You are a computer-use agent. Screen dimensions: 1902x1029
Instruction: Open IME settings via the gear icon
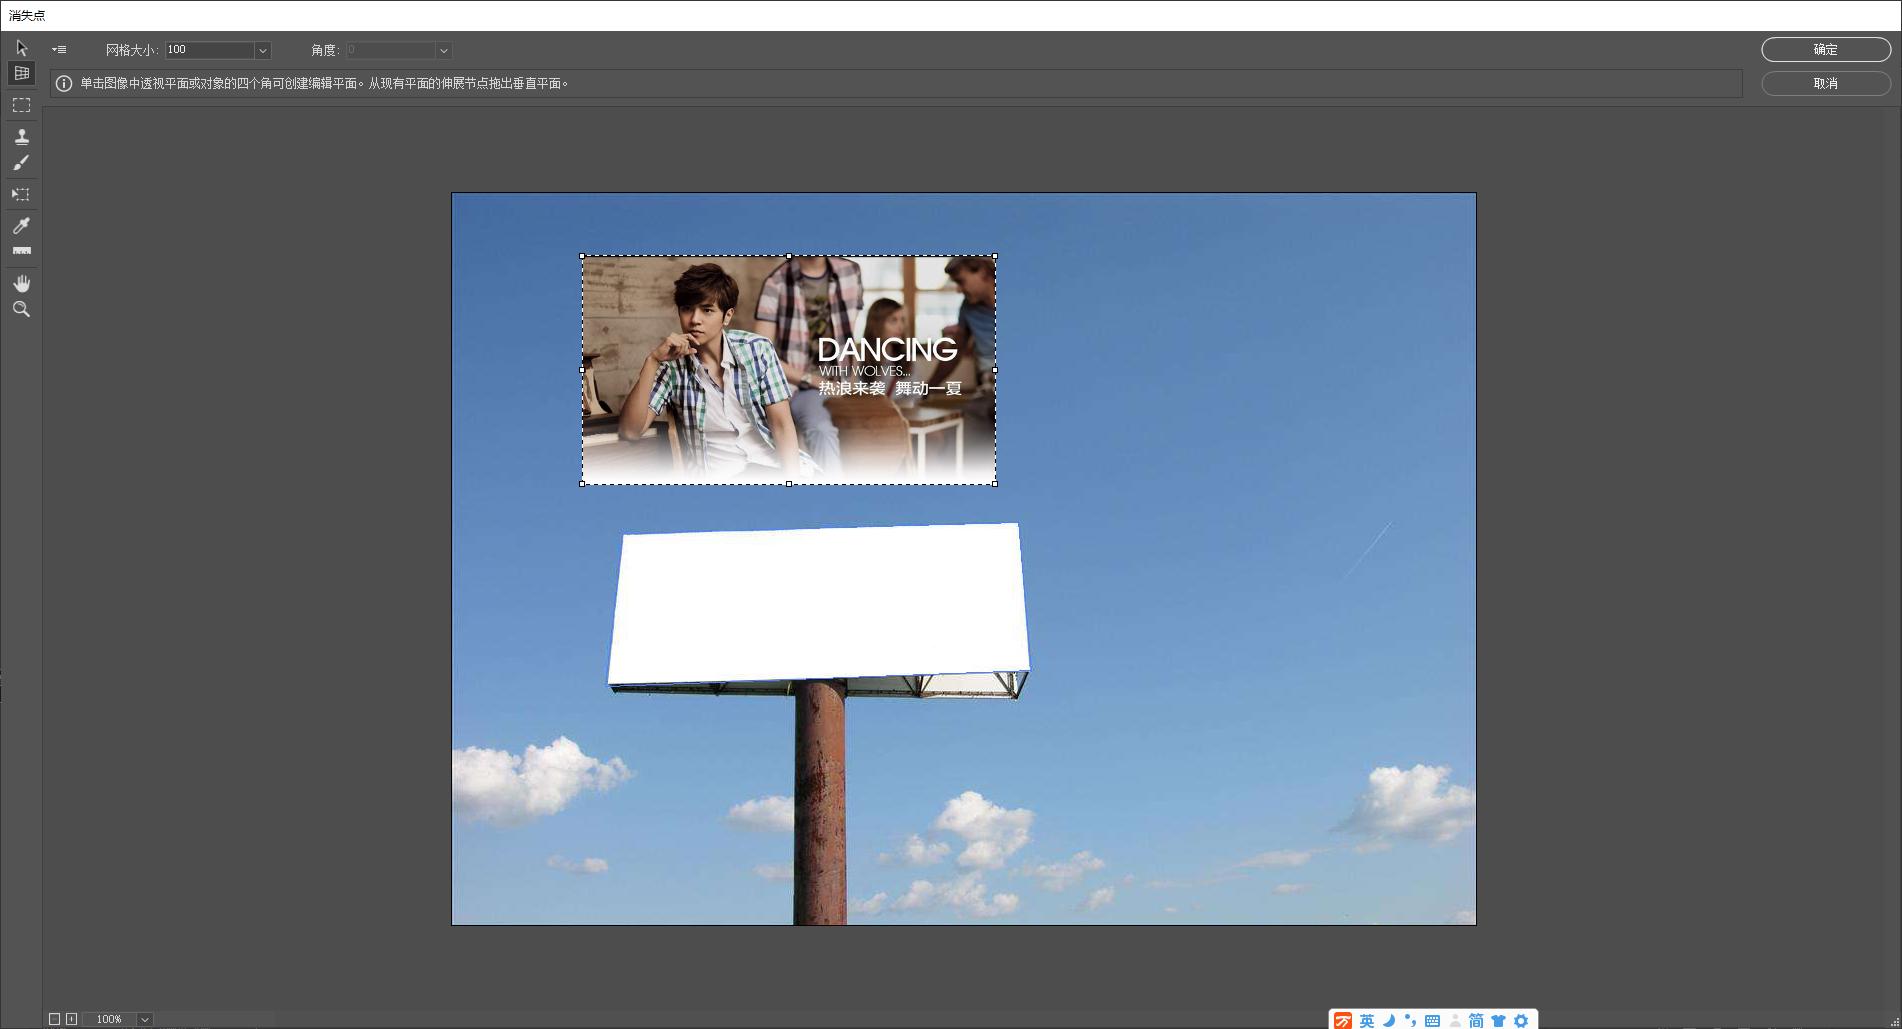pyautogui.click(x=1522, y=1020)
